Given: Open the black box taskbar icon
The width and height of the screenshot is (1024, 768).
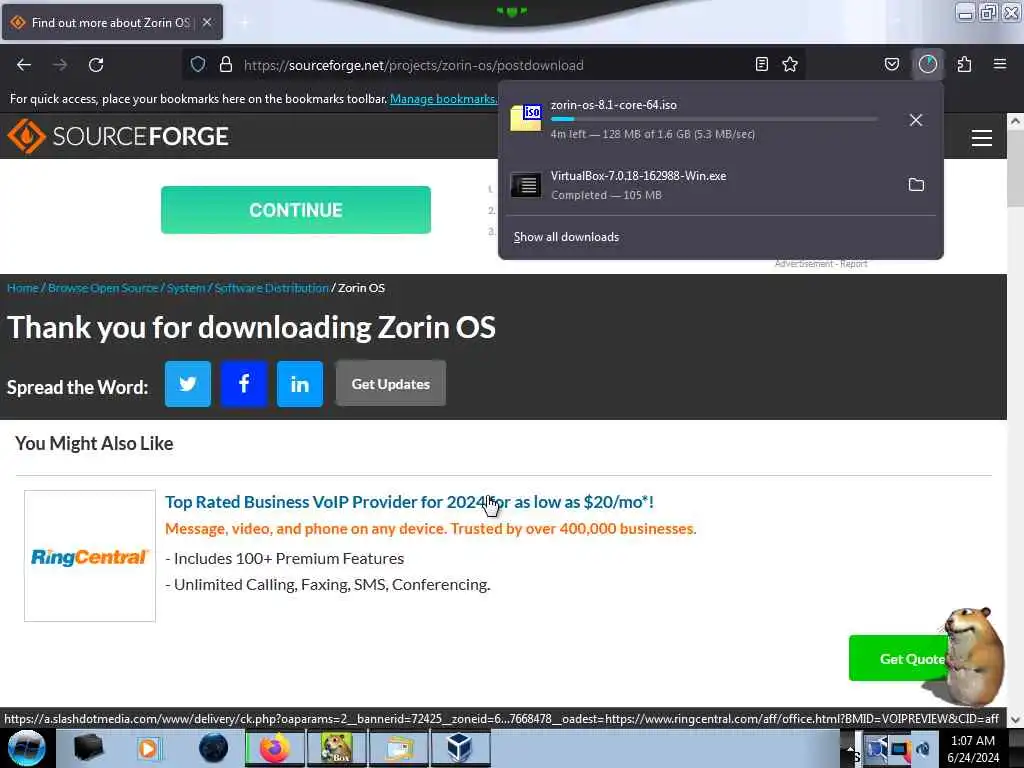Looking at the screenshot, I should click(88, 748).
